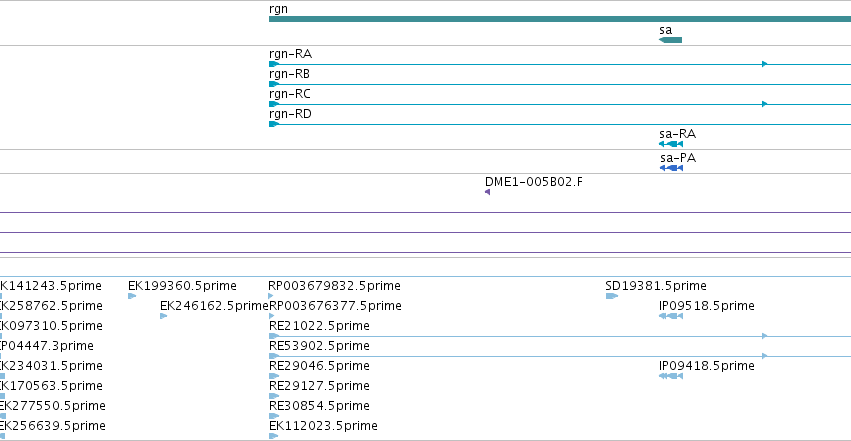The height and width of the screenshot is (441, 851).
Task: Click the RE21022.5prime start glyph
Action: pos(274,336)
